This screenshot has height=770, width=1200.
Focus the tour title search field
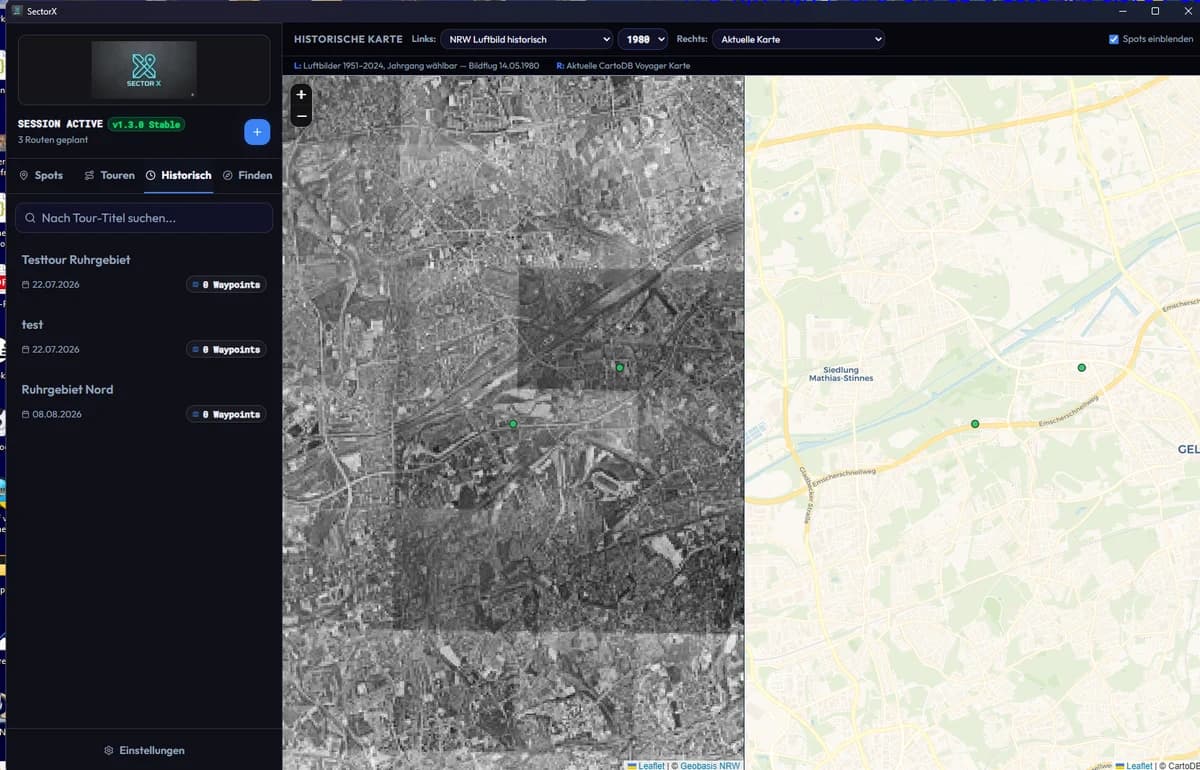tap(144, 218)
